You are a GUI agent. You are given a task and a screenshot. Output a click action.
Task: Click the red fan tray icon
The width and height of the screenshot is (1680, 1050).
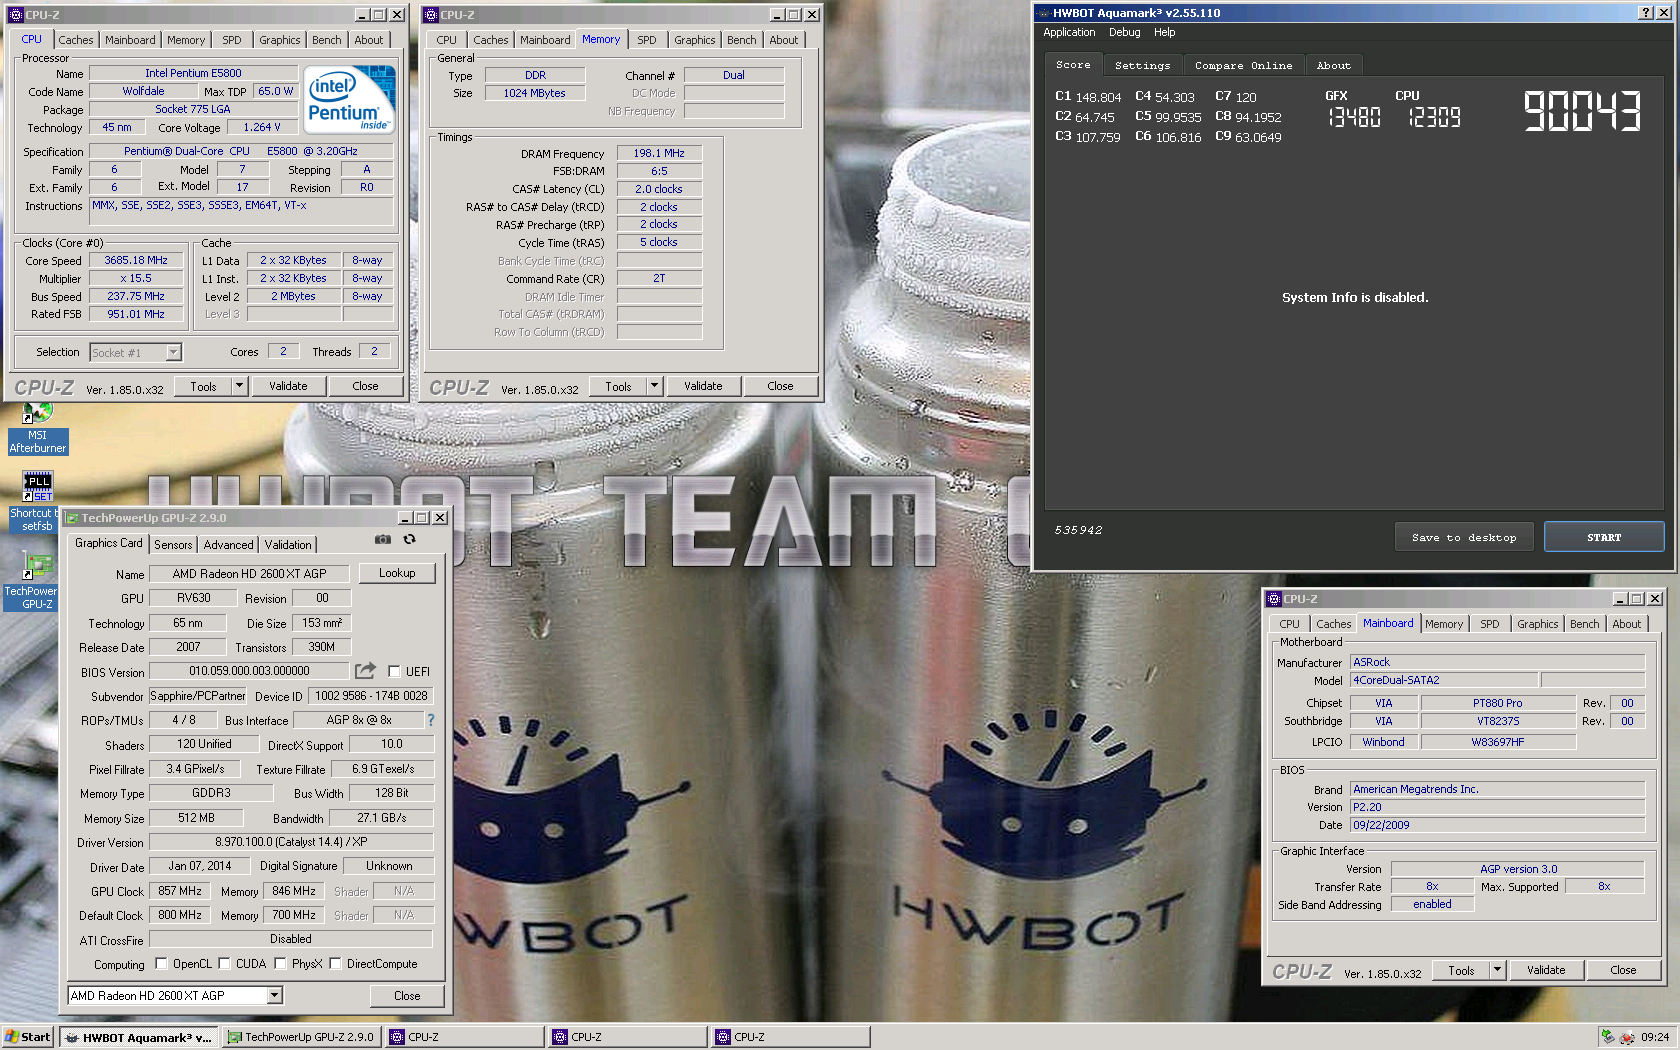click(x=1627, y=1037)
